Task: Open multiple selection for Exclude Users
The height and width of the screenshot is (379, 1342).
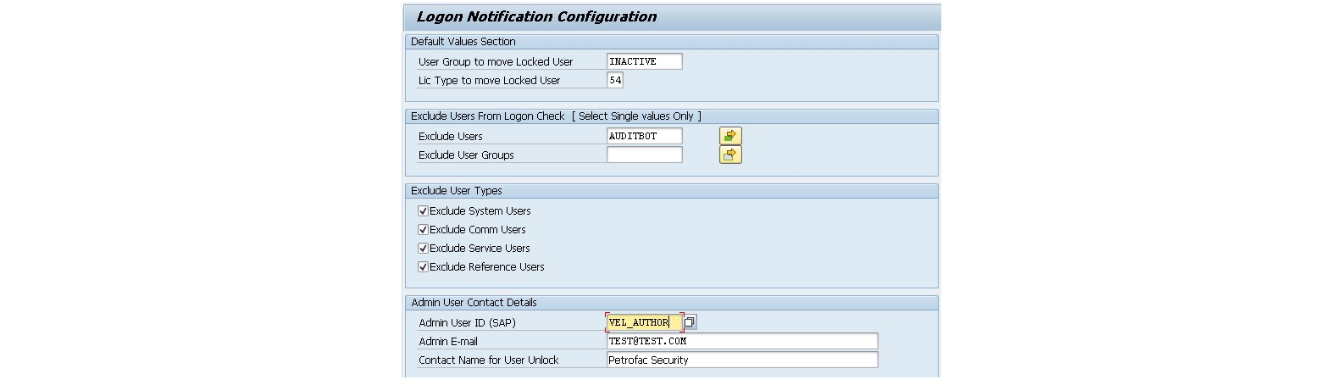Action: pyautogui.click(x=731, y=136)
